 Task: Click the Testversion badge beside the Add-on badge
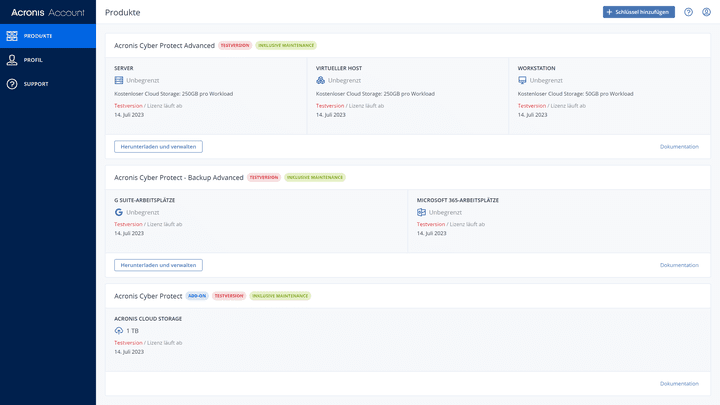click(x=229, y=296)
